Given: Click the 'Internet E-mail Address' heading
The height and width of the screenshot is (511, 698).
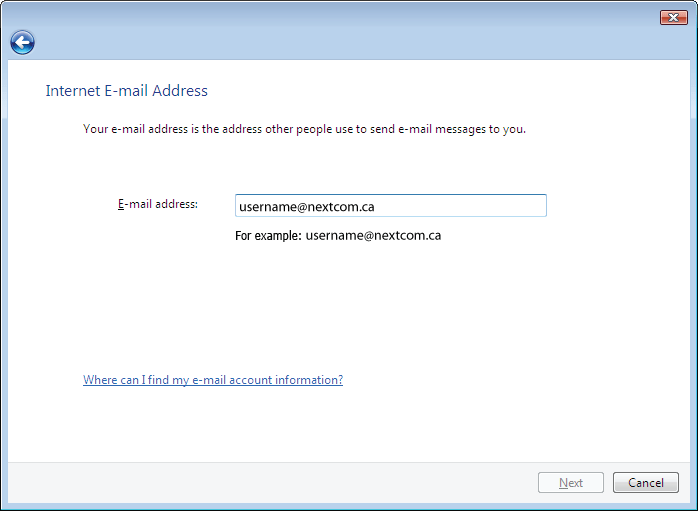Looking at the screenshot, I should click(x=126, y=90).
